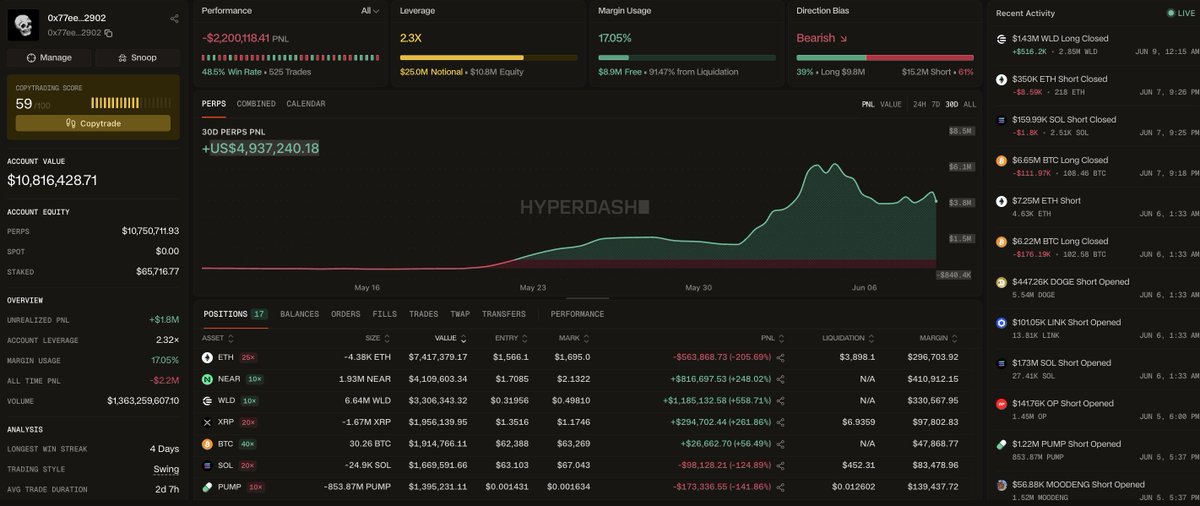Click OP icon of $141.76K OP Short Opened
The height and width of the screenshot is (506, 1200).
click(x=1001, y=404)
